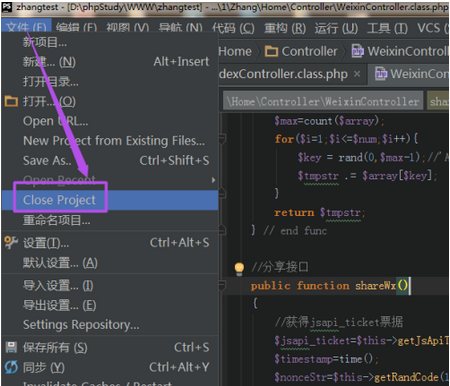Collapse the for loop fold marker

pos(222,138)
